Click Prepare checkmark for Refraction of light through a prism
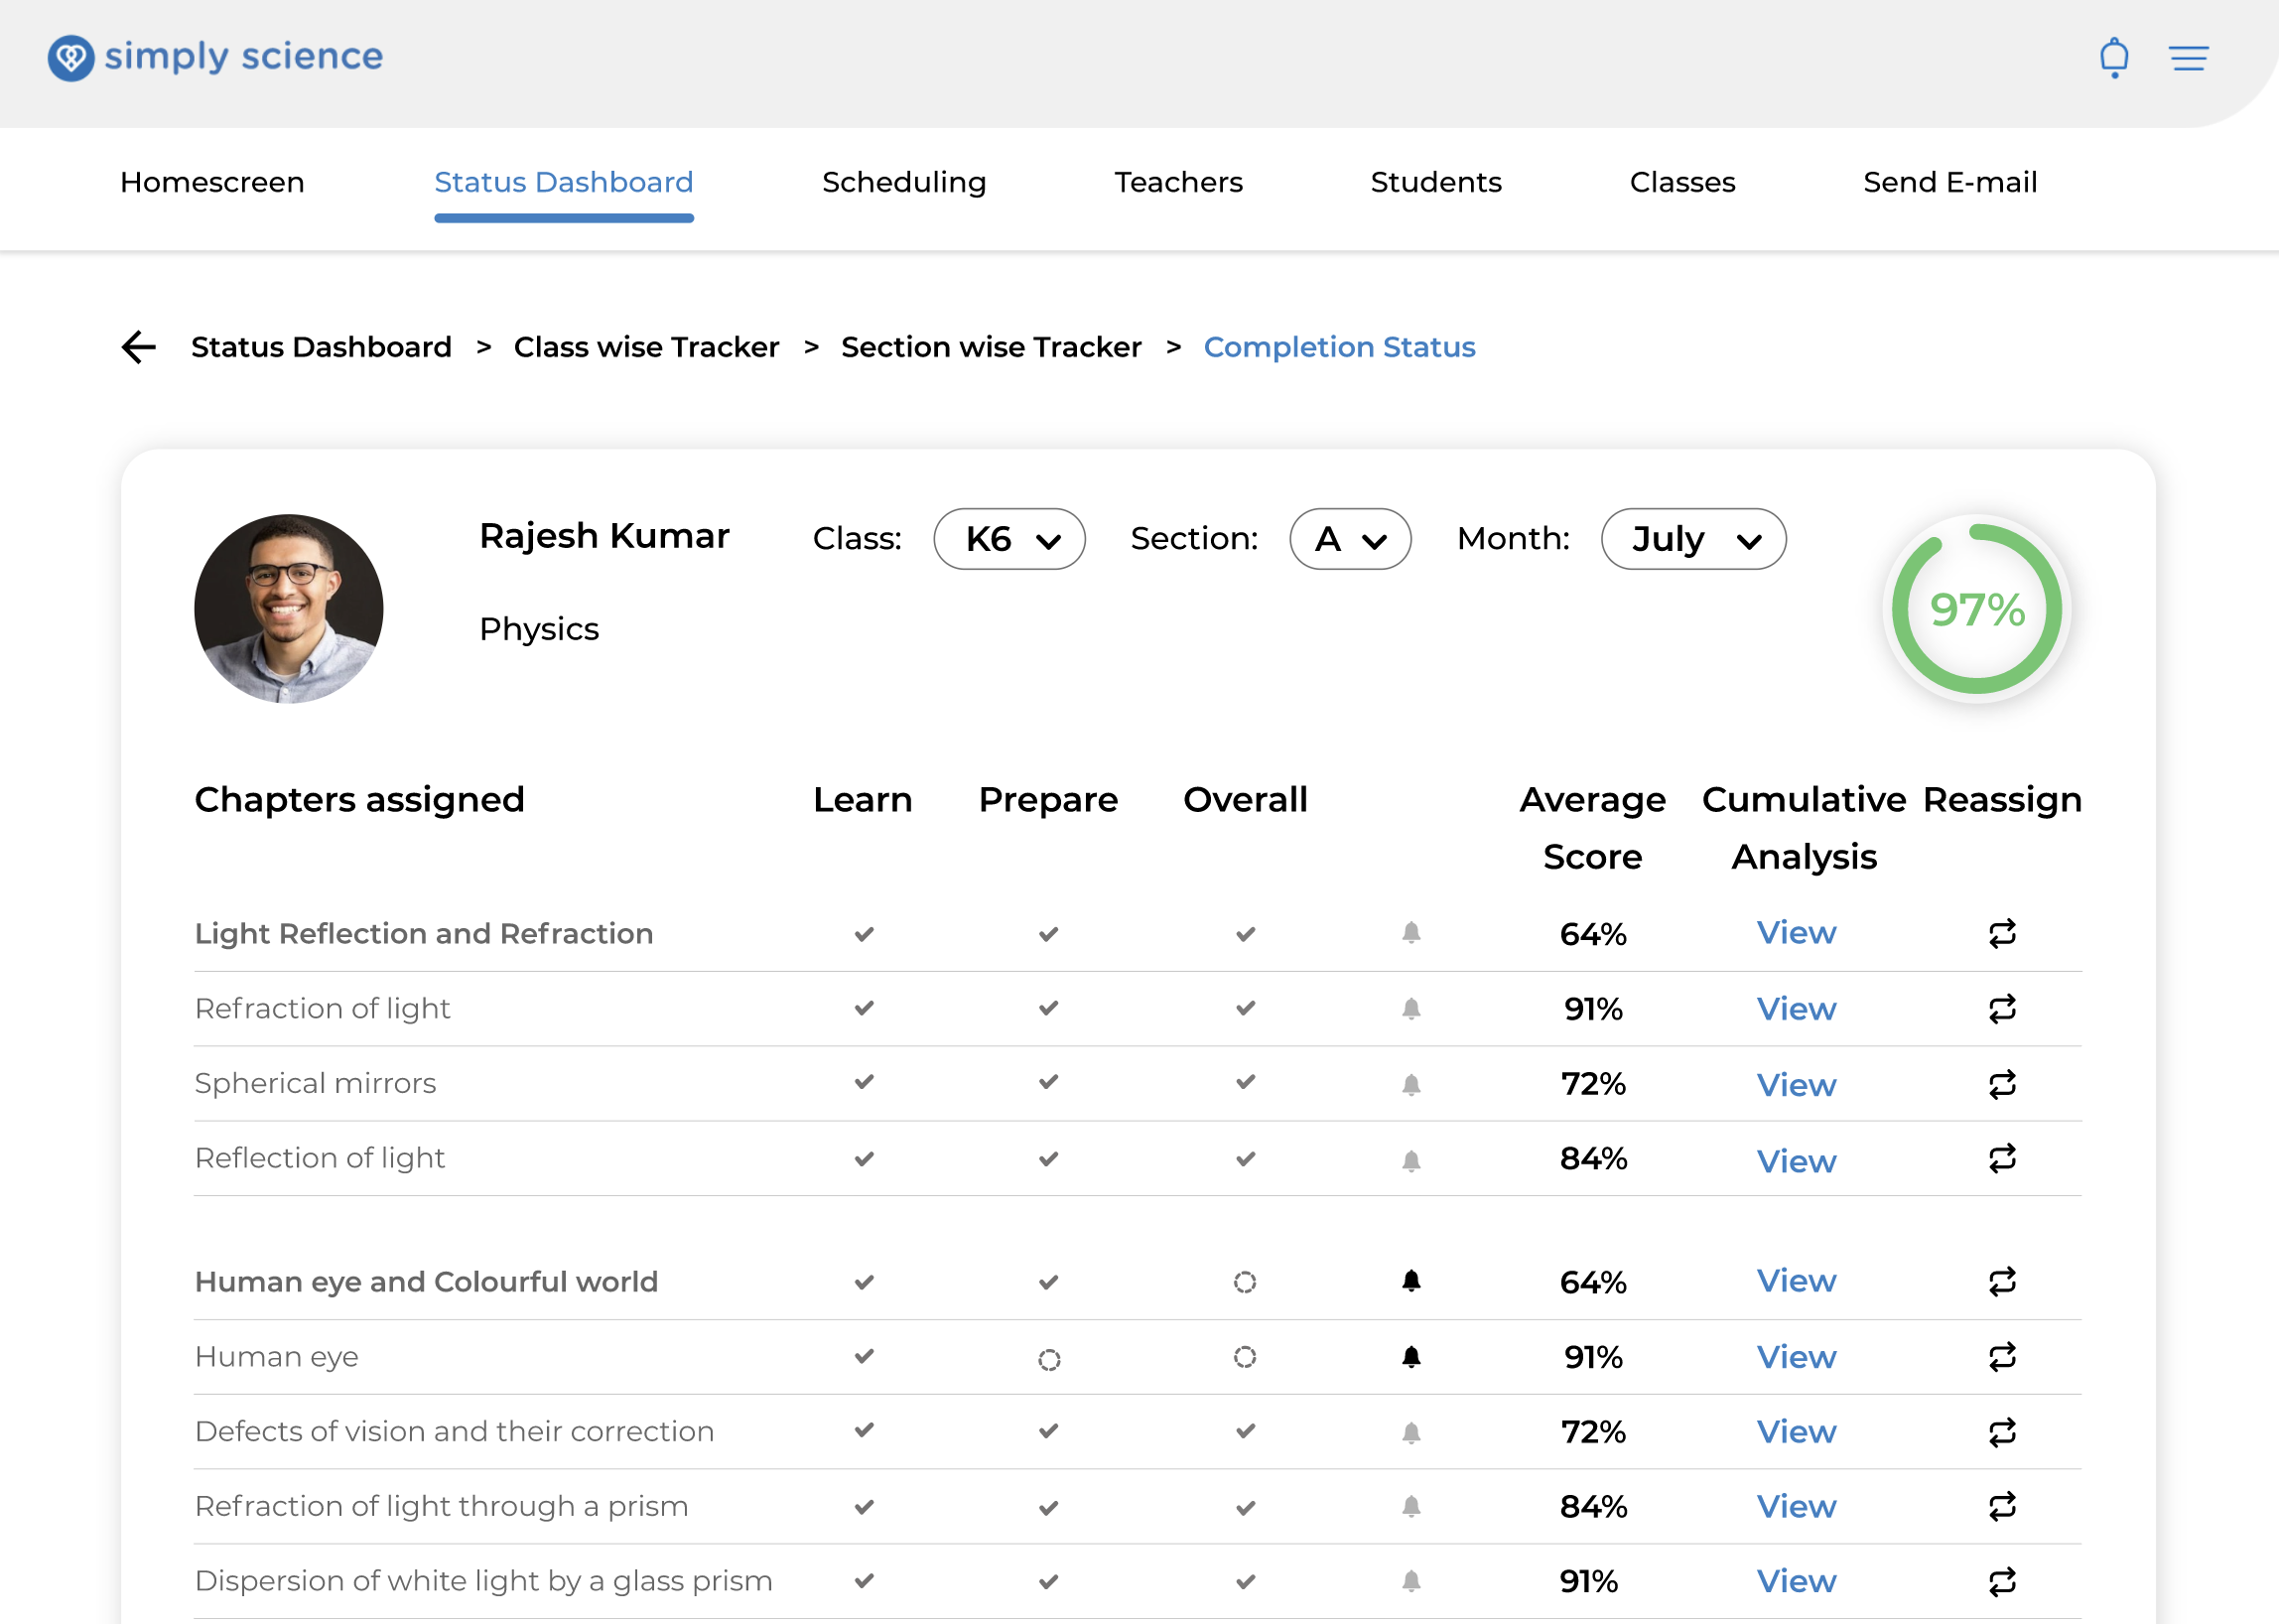Viewport: 2279px width, 1624px height. click(1048, 1507)
